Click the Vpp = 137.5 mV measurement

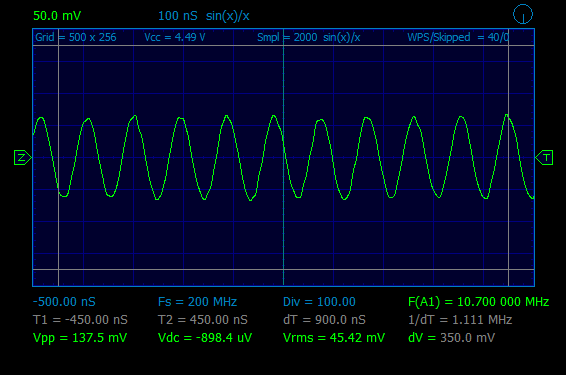[x=80, y=338]
